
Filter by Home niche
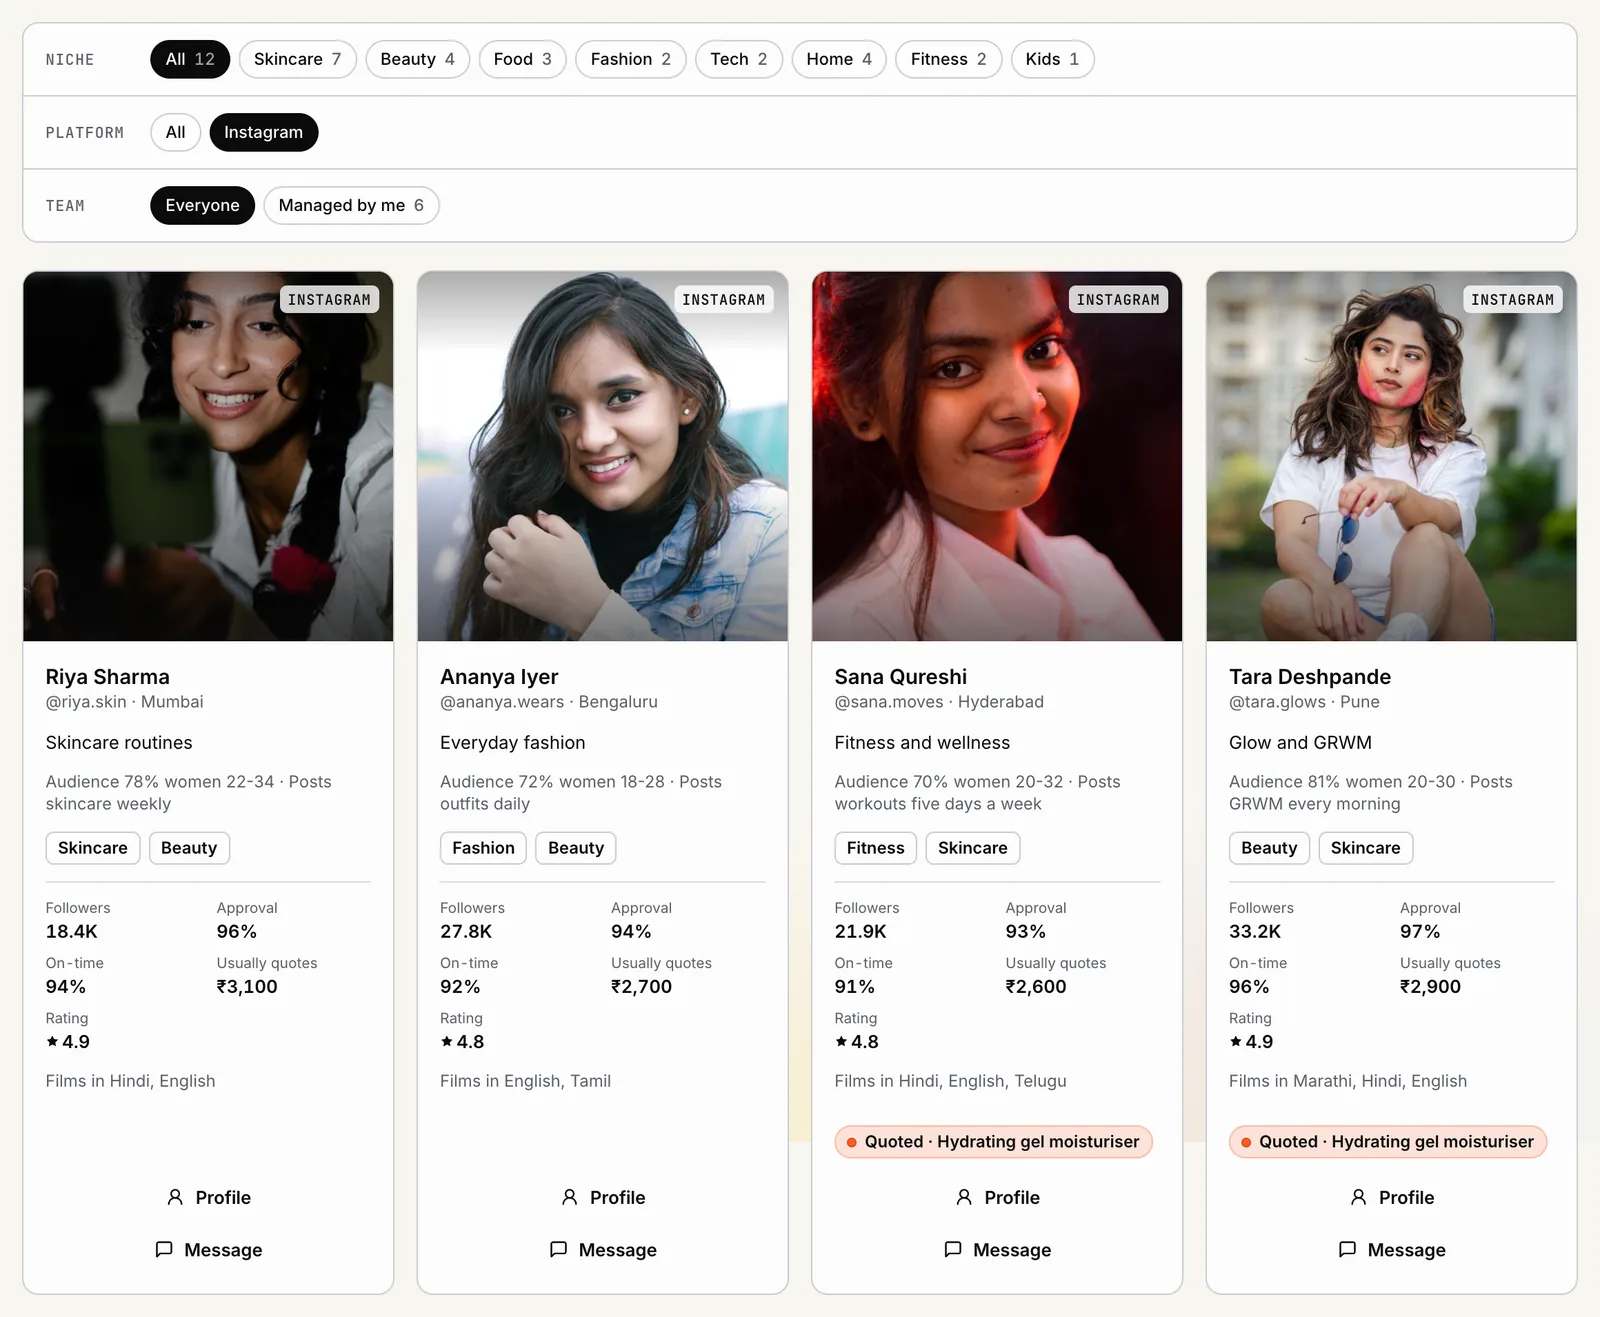(839, 59)
